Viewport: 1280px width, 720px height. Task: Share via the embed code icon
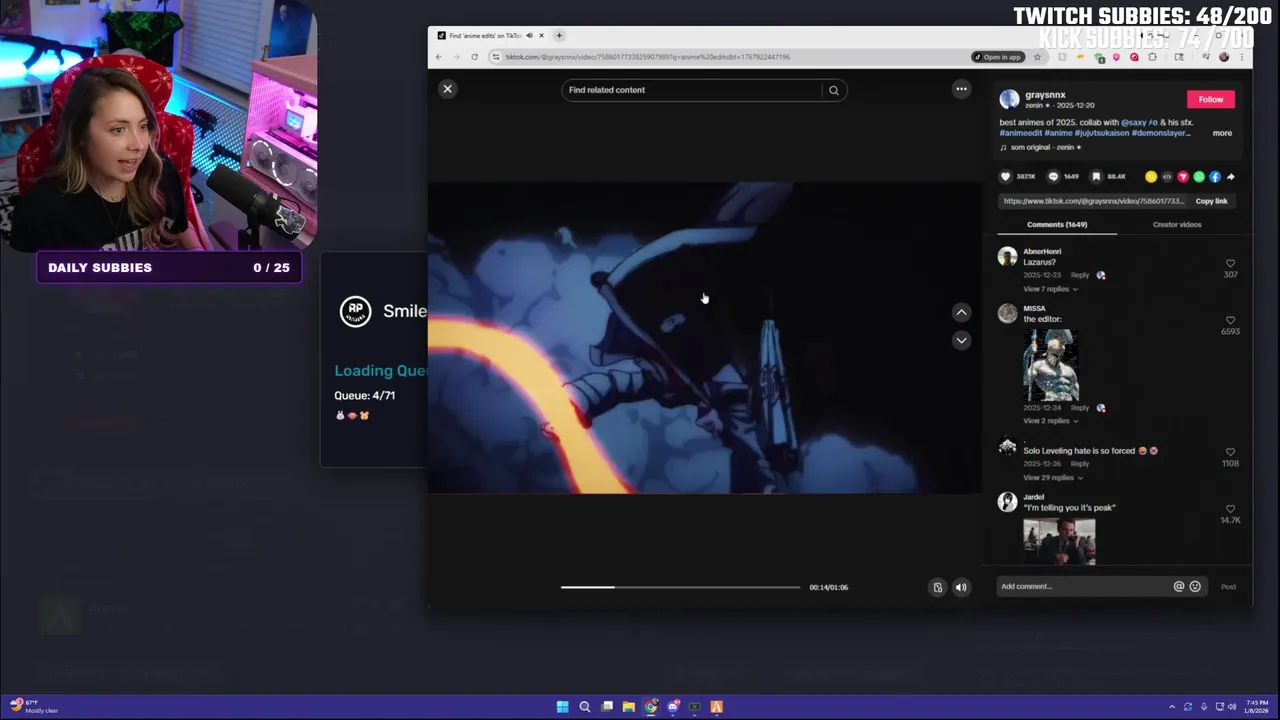click(1167, 177)
